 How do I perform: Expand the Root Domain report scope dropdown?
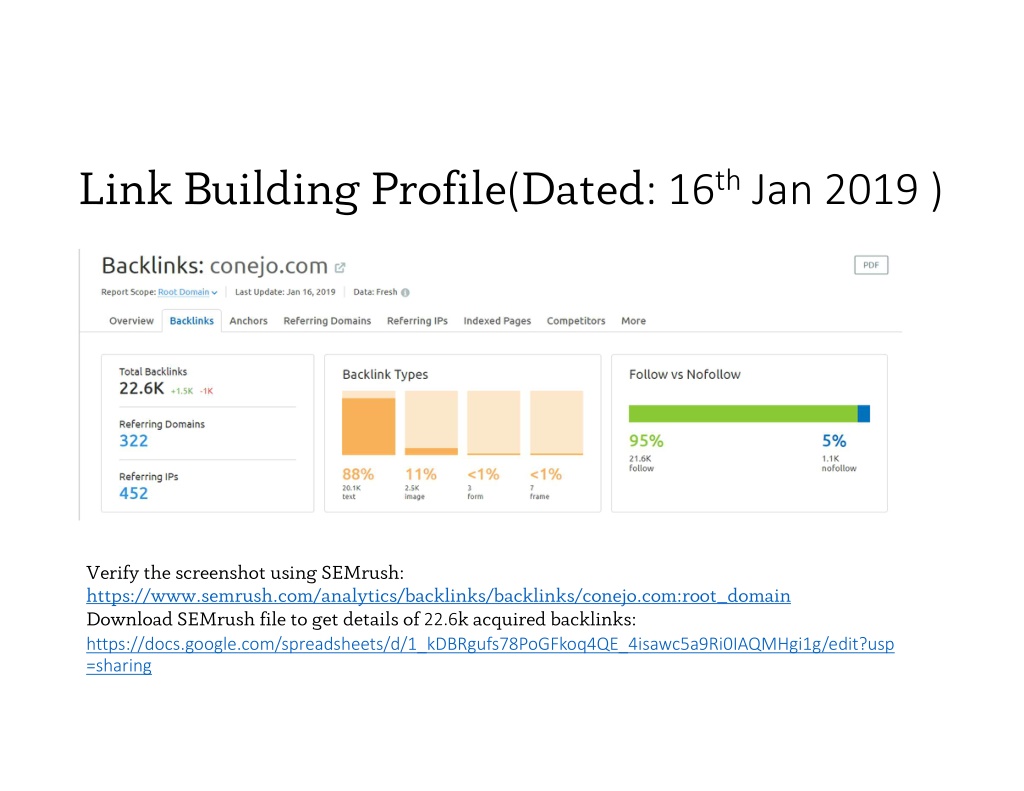coord(187,292)
